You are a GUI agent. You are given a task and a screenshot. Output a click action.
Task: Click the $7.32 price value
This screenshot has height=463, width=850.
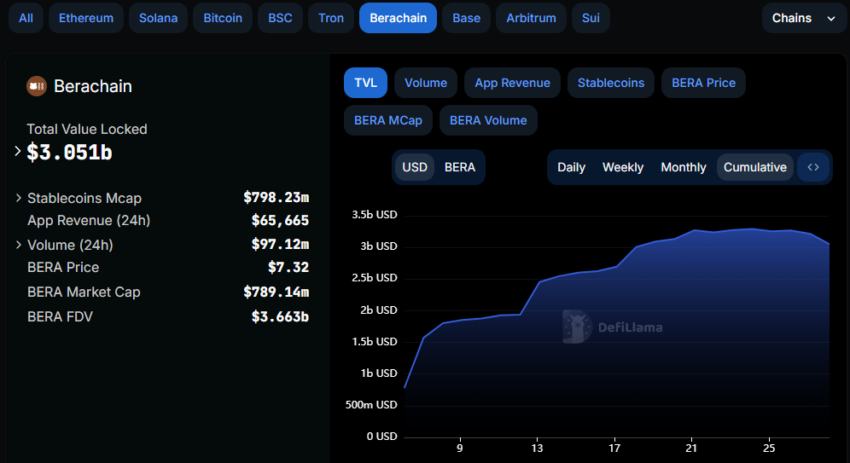[x=288, y=267]
